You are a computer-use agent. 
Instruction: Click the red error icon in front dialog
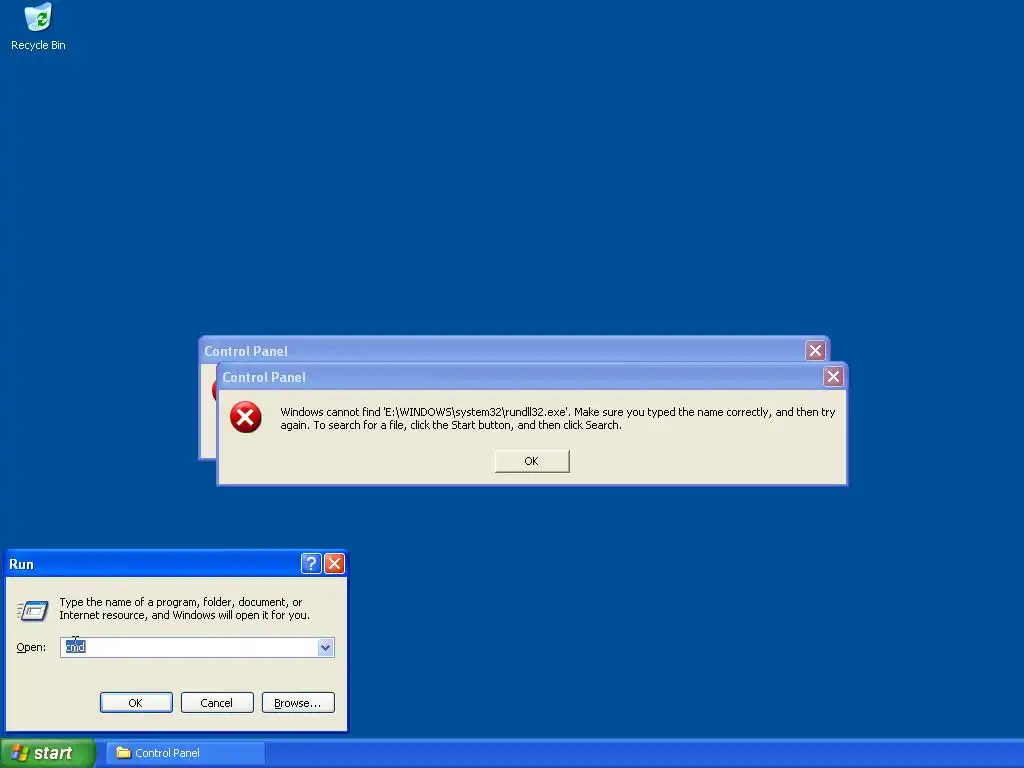(246, 417)
